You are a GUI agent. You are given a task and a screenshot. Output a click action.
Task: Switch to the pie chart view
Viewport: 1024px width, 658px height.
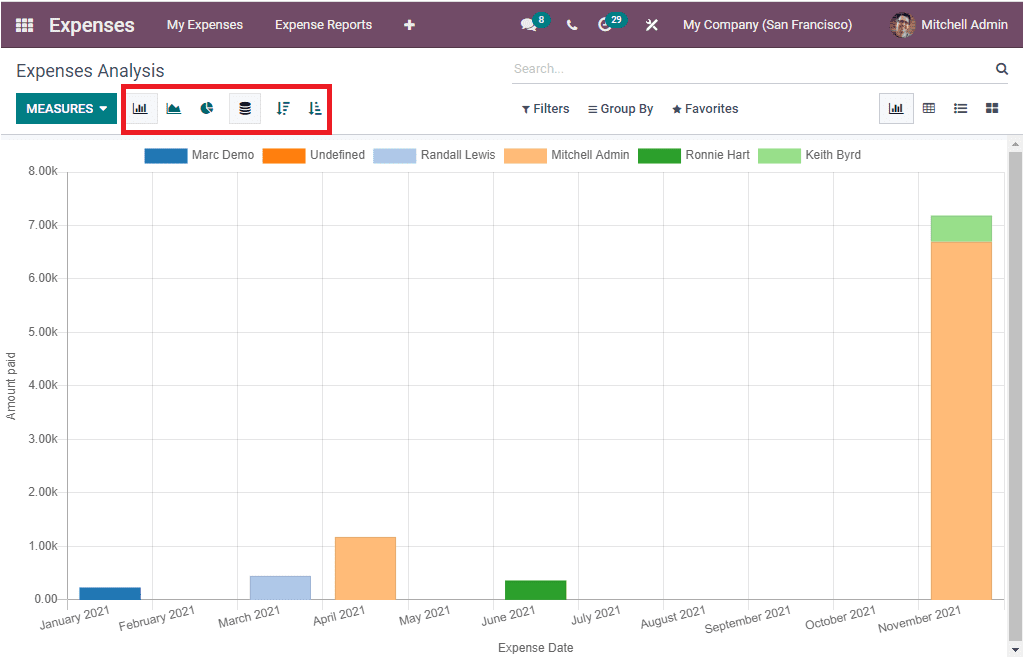206,107
